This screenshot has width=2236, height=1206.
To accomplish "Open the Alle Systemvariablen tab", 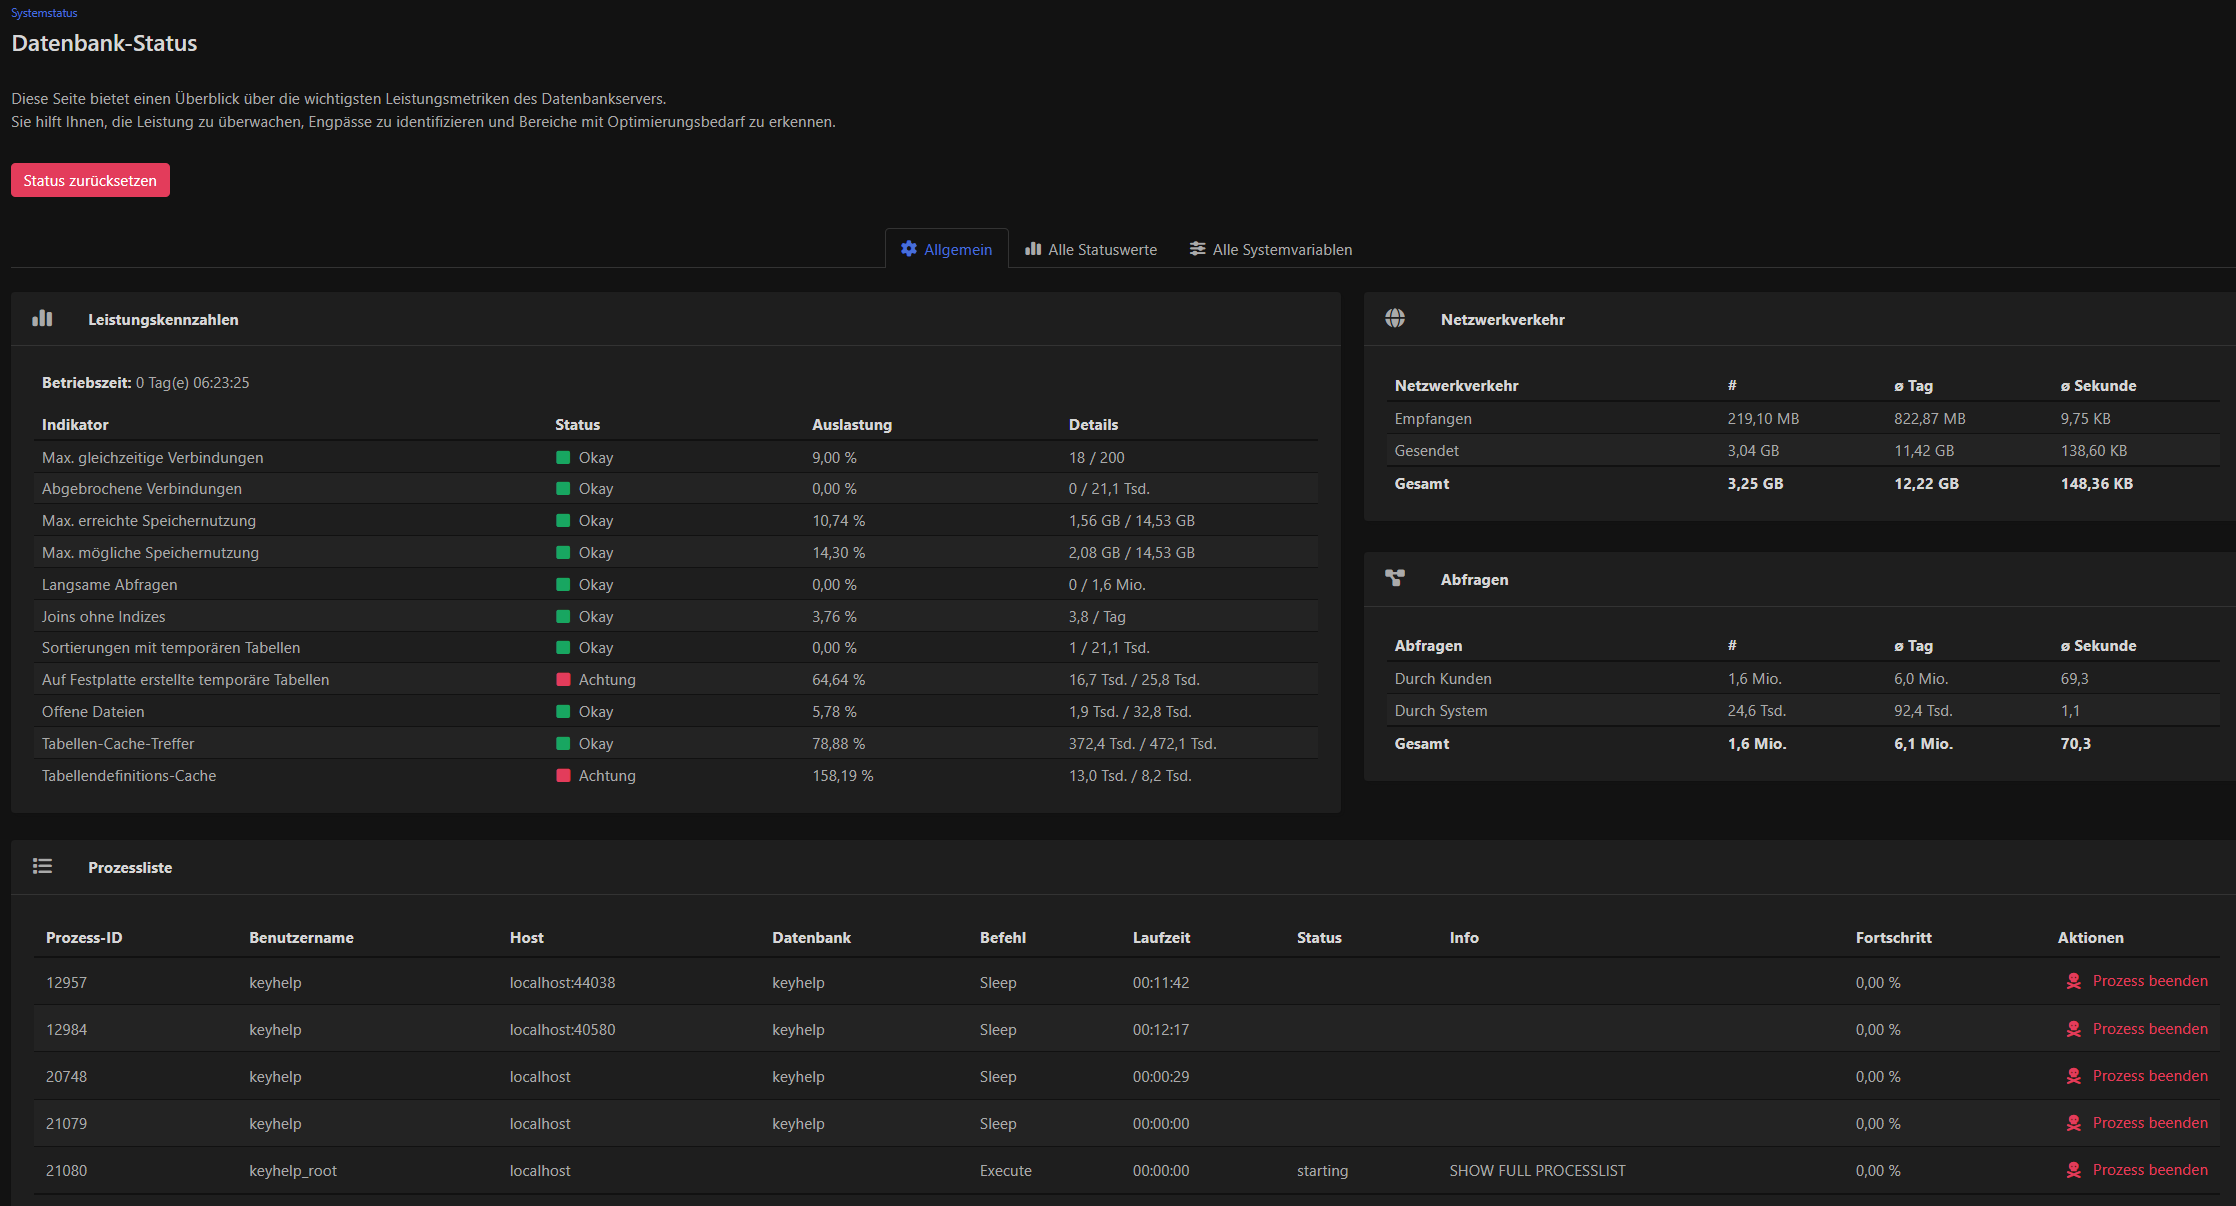I will [x=1282, y=250].
